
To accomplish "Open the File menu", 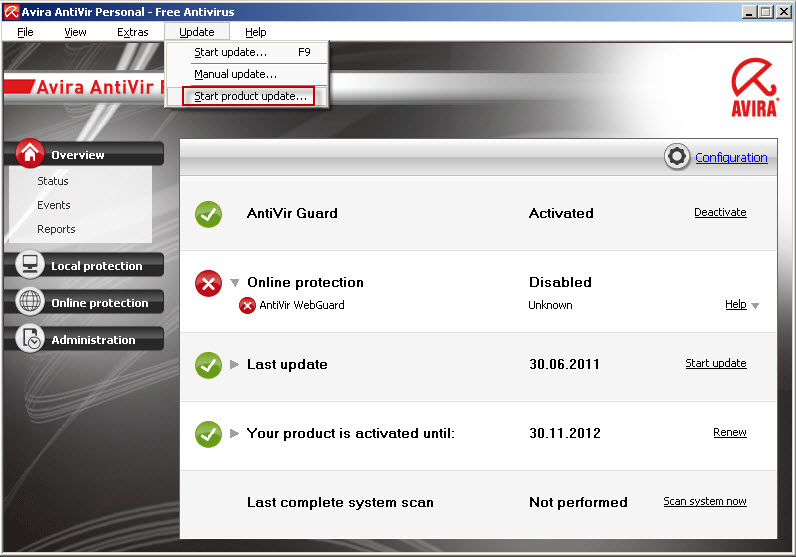I will coord(25,32).
